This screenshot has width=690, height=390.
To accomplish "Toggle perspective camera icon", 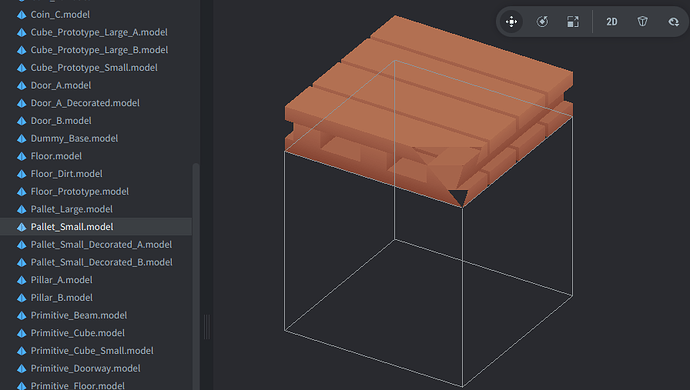I will [642, 22].
